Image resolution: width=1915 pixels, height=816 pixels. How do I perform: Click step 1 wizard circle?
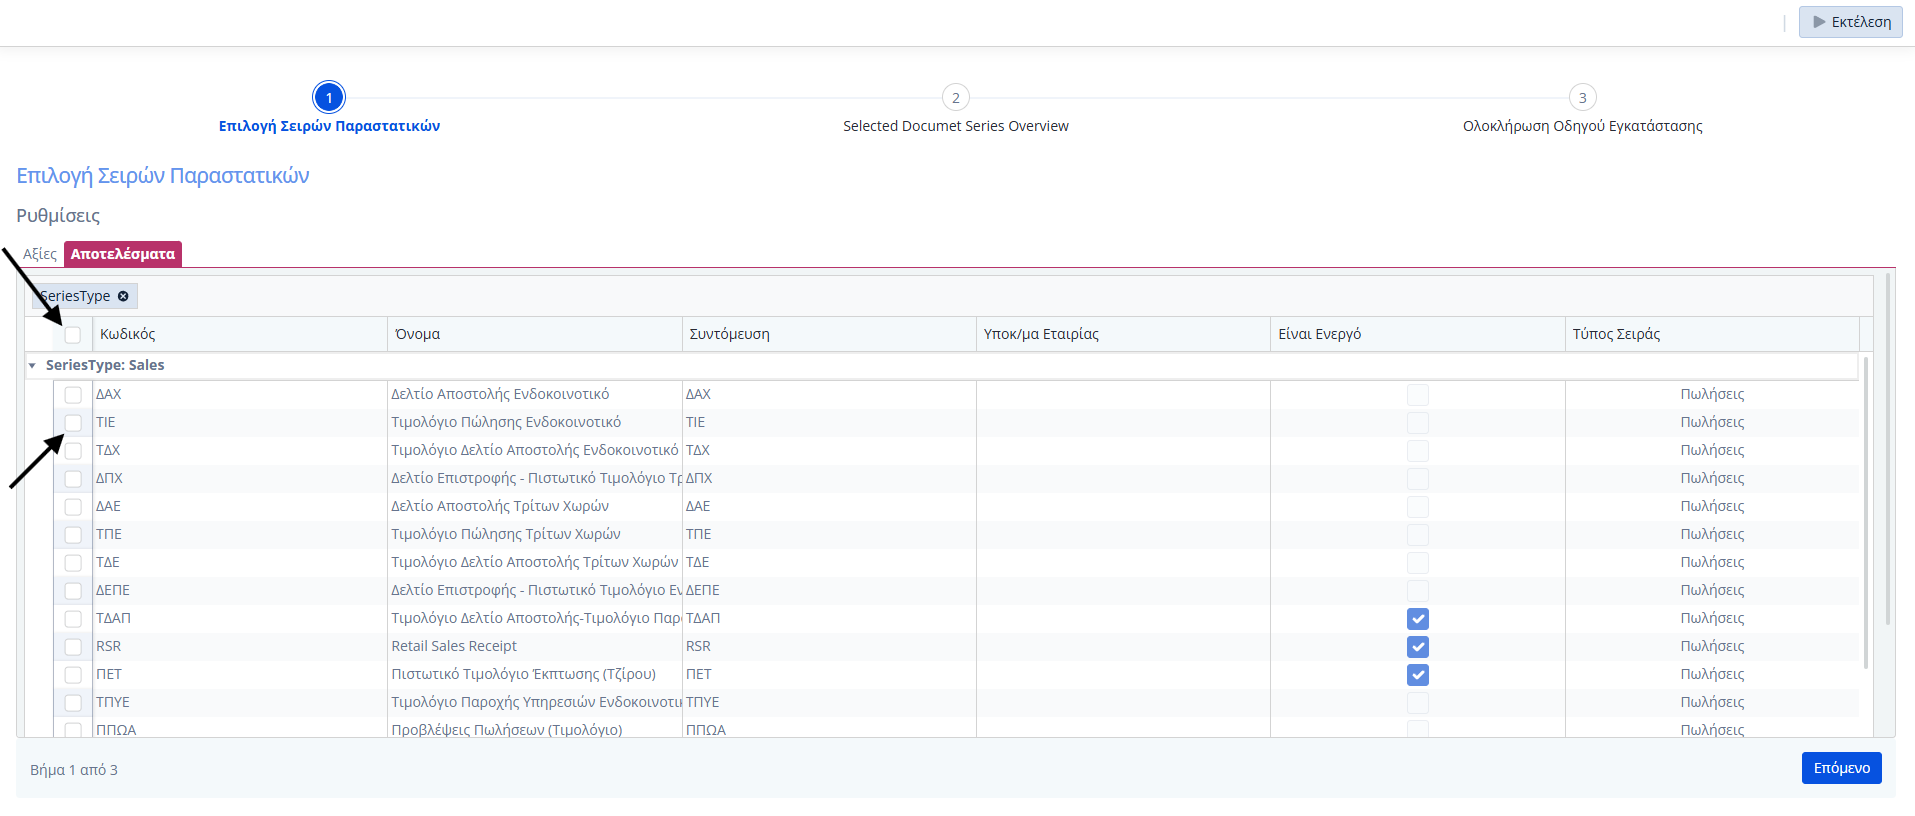(x=329, y=98)
